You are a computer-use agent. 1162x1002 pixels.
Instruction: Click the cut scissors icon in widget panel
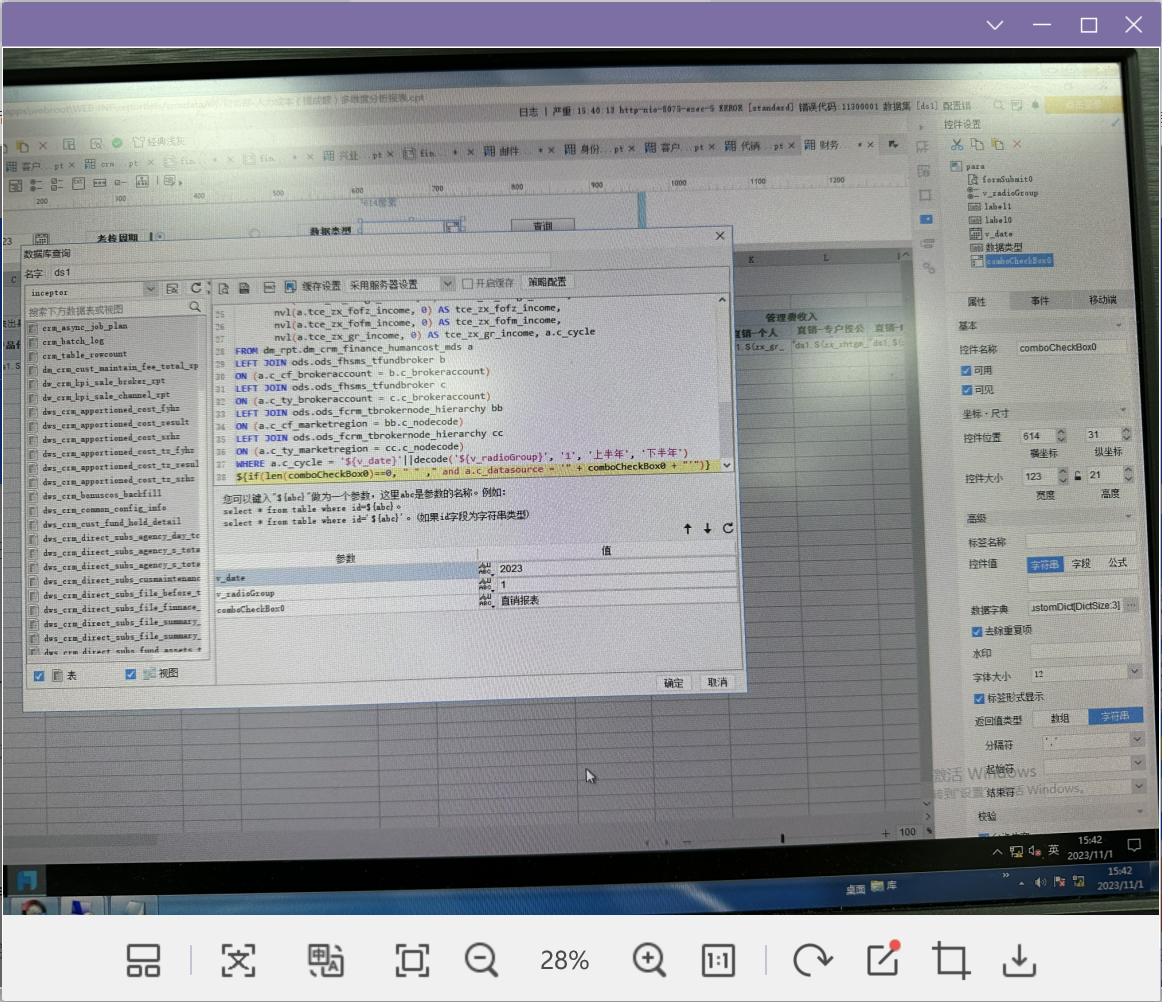[x=957, y=144]
